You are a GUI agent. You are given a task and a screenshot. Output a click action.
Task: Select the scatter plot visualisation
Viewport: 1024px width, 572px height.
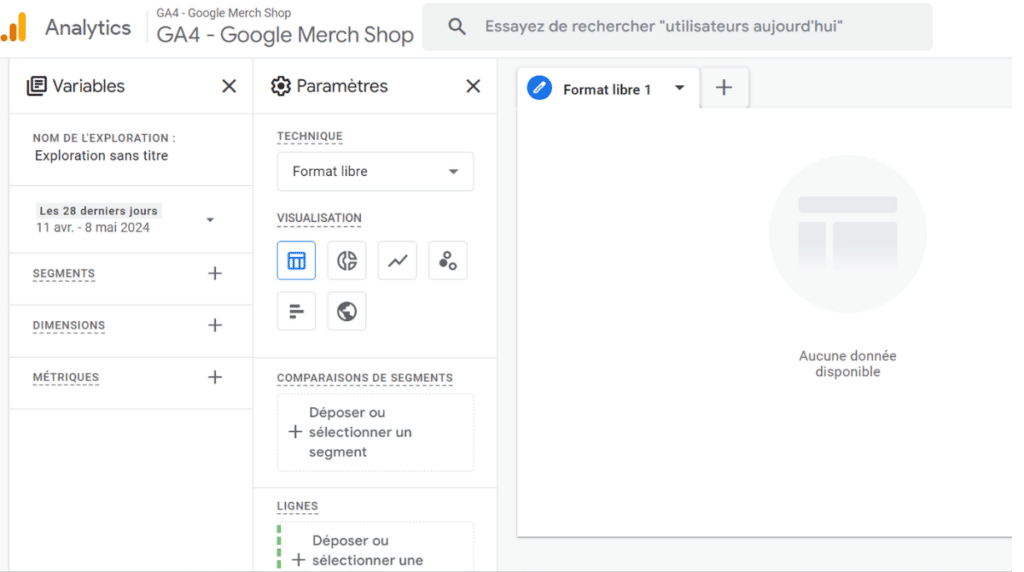pos(448,261)
